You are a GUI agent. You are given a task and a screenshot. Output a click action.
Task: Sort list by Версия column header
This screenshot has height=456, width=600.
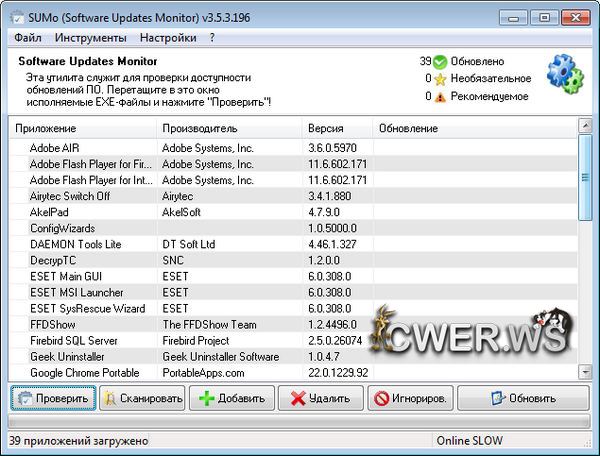coord(323,129)
